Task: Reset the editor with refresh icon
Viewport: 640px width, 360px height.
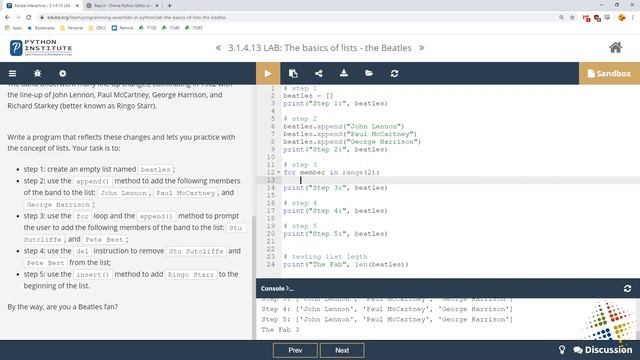Action: coord(394,73)
